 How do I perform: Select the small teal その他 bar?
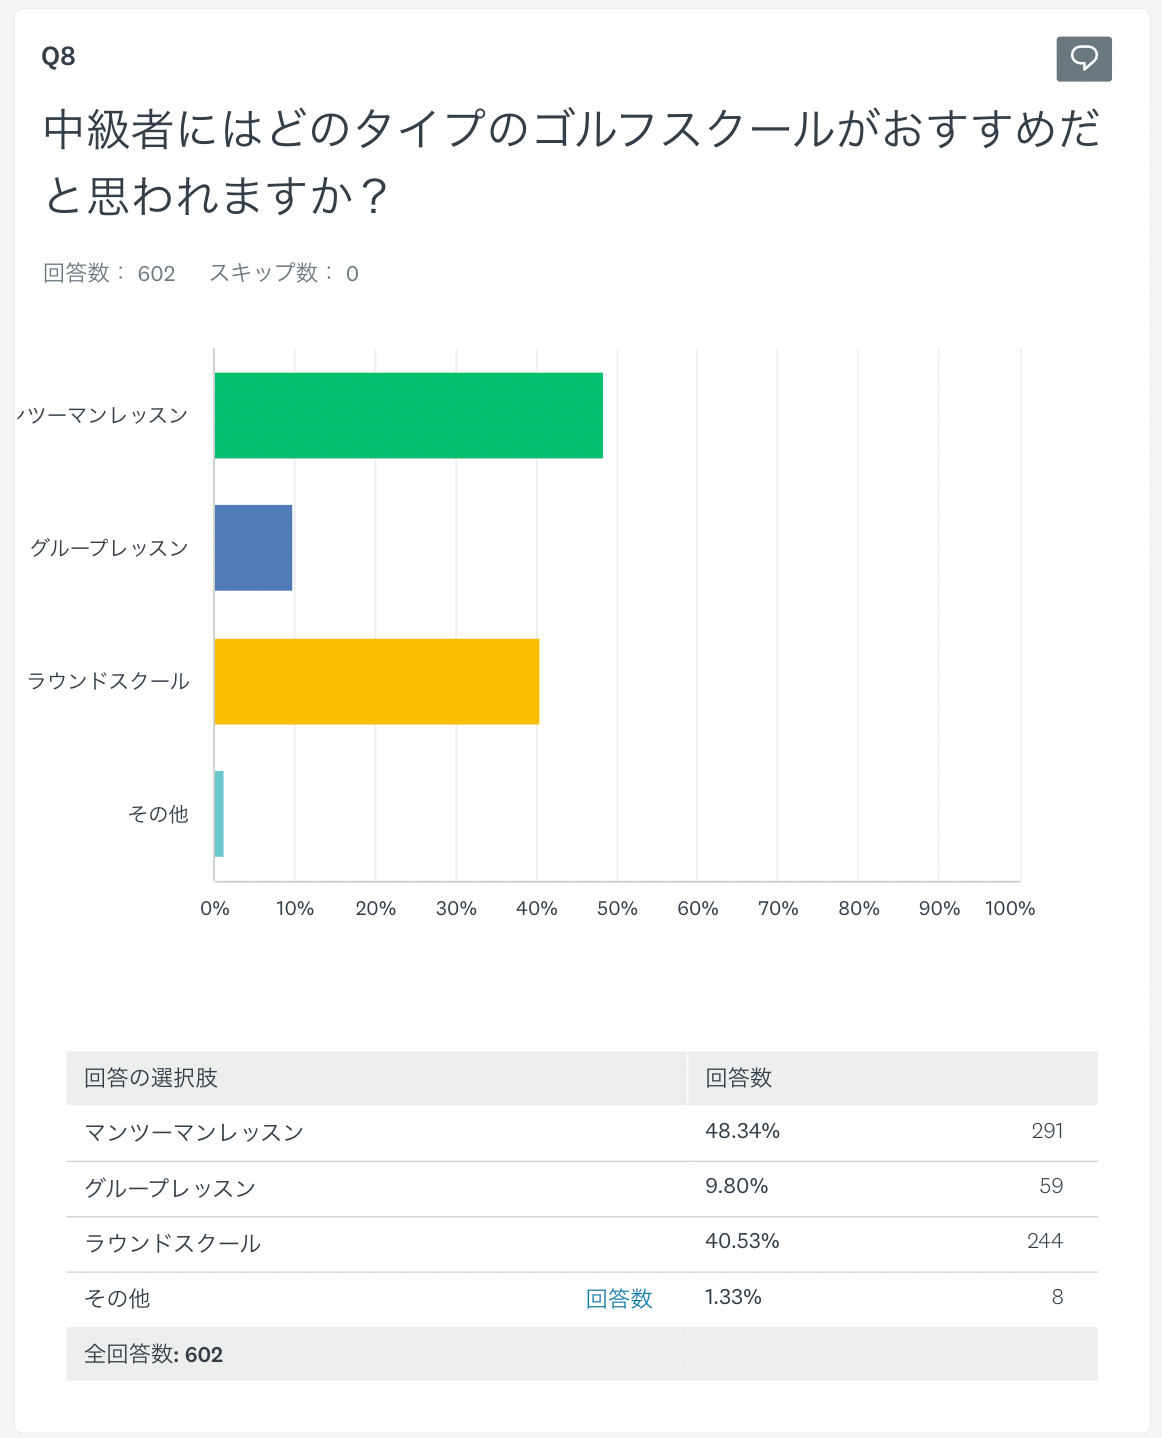(219, 814)
